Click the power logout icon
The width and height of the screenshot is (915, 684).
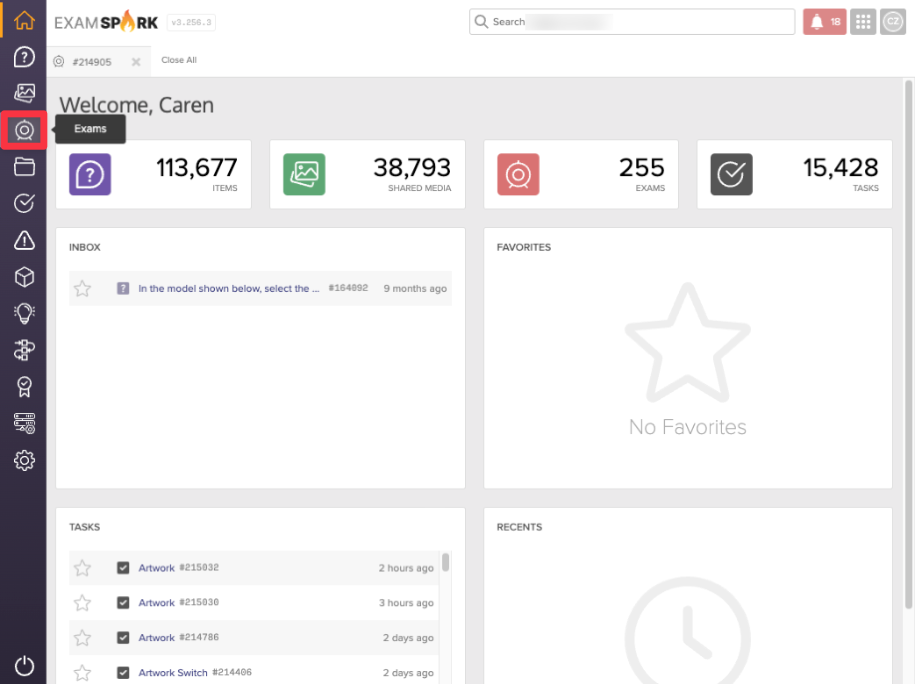point(24,666)
